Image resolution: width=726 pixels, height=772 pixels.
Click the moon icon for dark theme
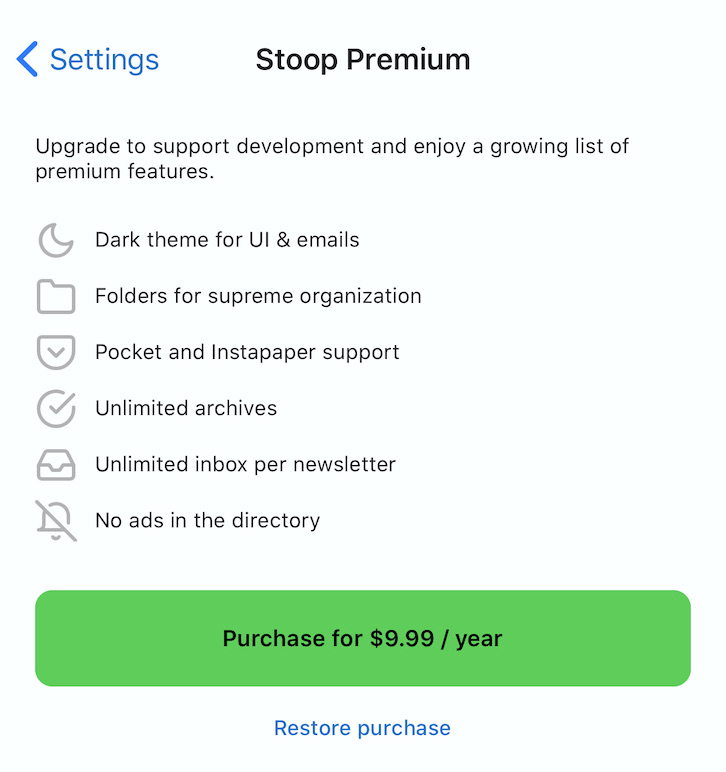tap(56, 240)
